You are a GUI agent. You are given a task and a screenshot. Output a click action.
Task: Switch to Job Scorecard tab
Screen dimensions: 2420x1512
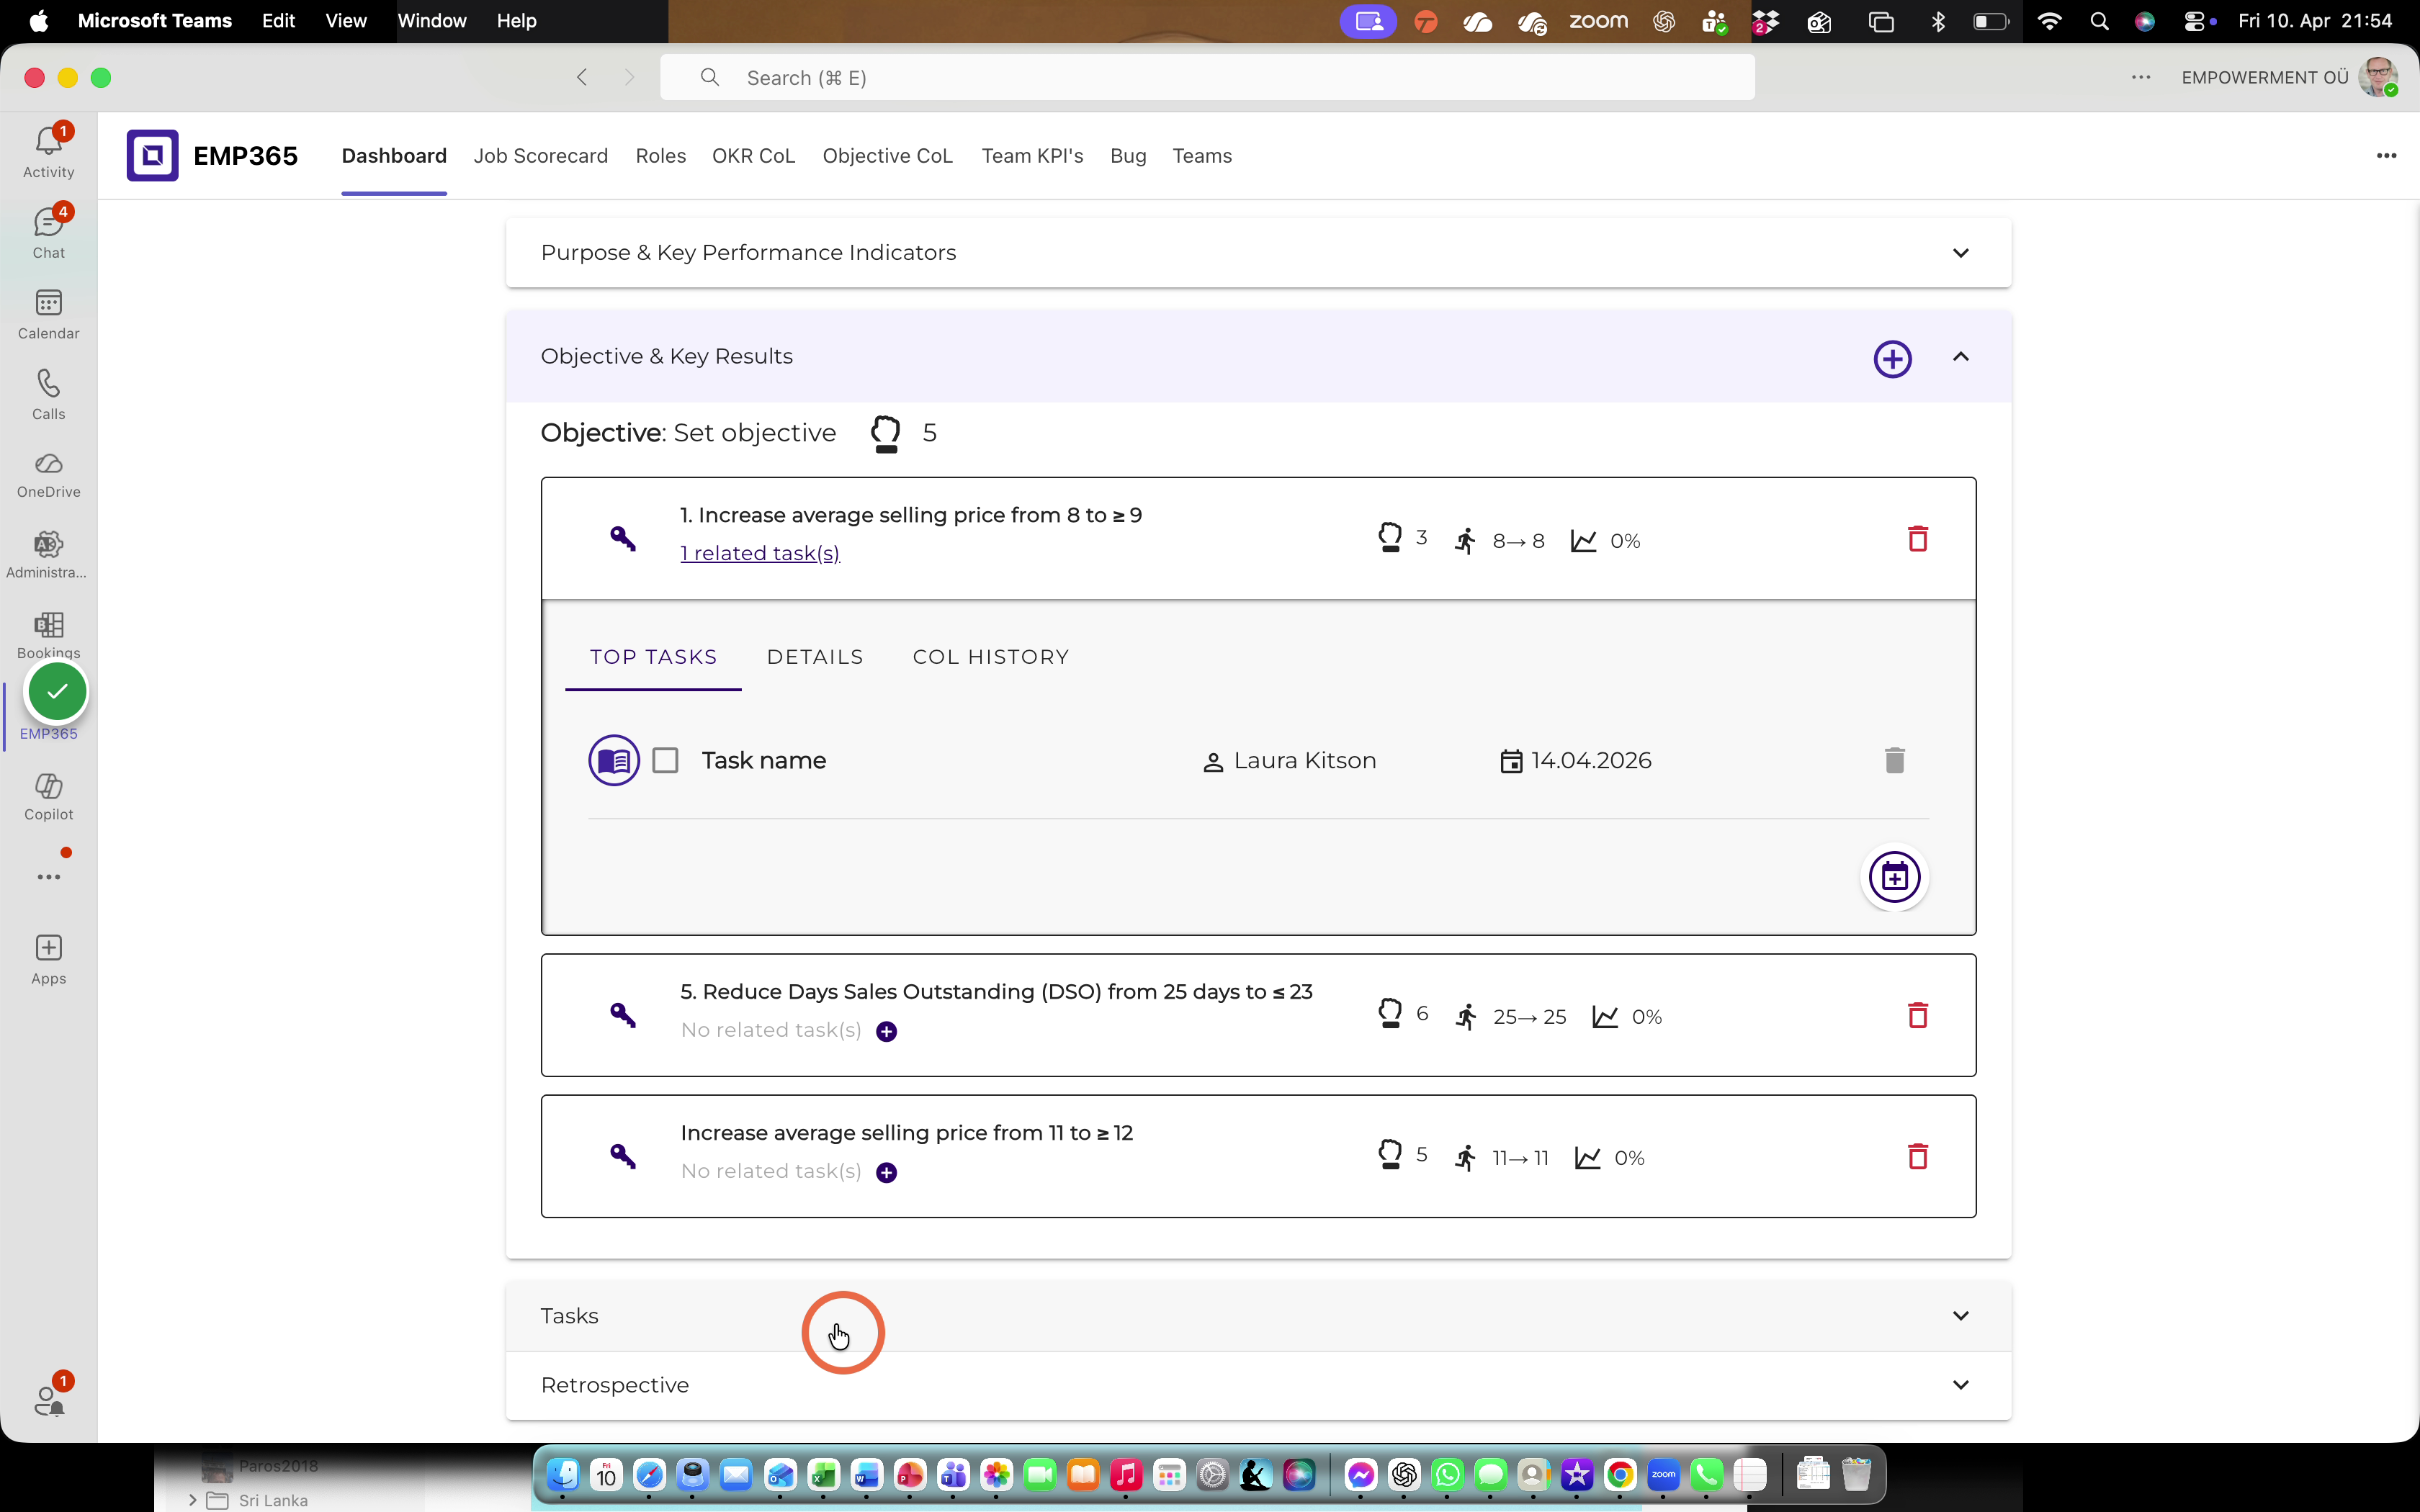click(540, 156)
